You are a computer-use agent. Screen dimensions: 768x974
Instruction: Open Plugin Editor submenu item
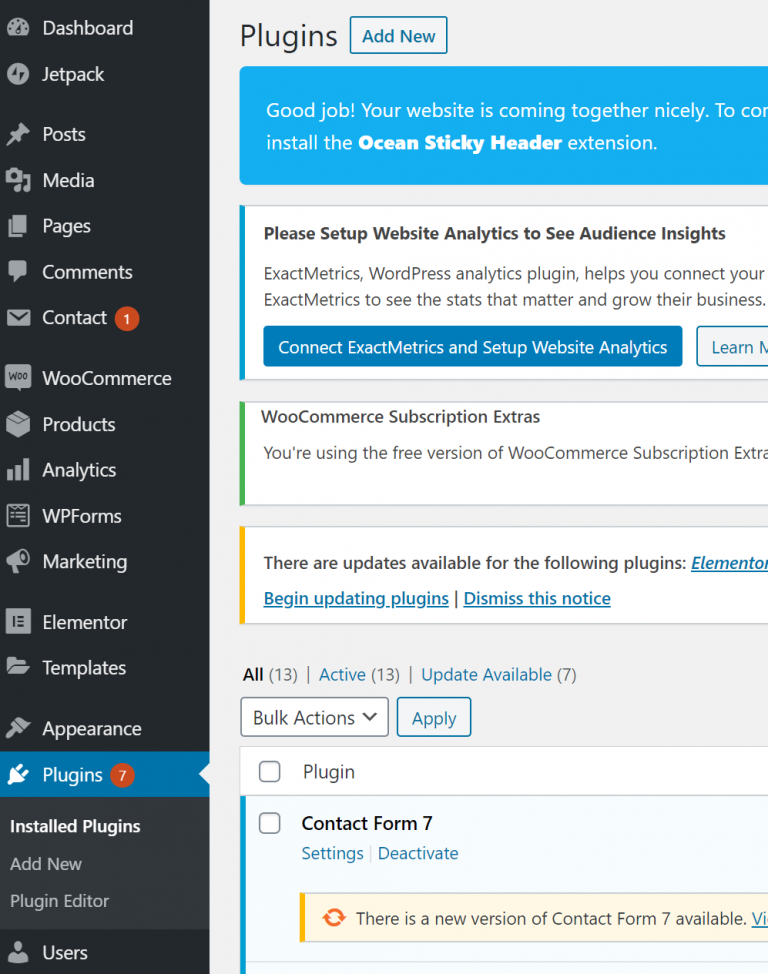pyautogui.click(x=59, y=901)
